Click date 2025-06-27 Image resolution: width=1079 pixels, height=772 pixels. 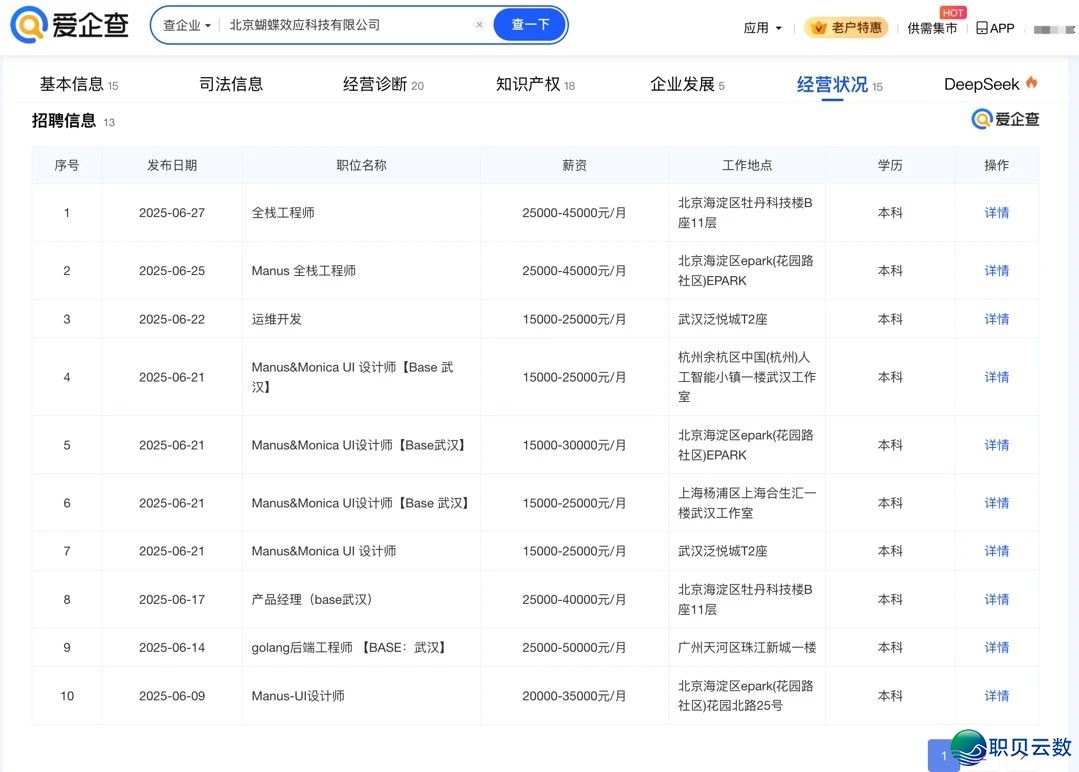172,213
